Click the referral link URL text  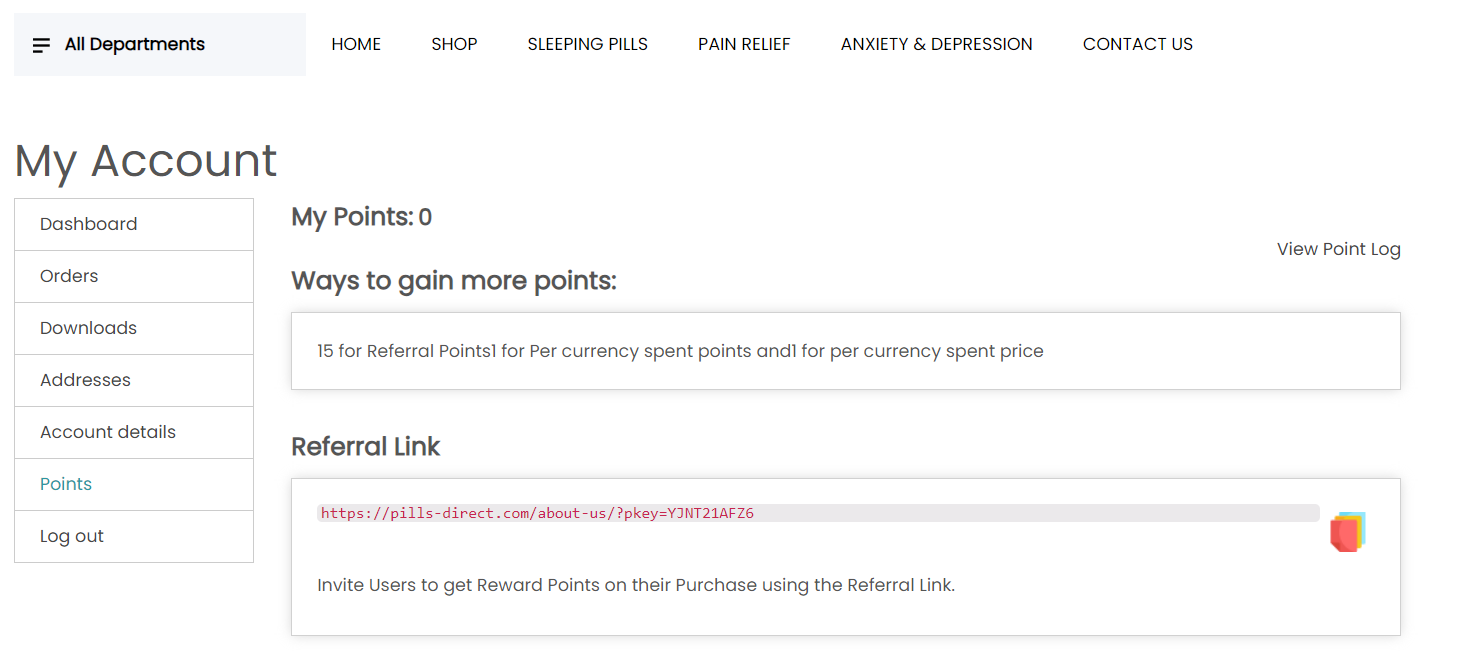tap(537, 513)
